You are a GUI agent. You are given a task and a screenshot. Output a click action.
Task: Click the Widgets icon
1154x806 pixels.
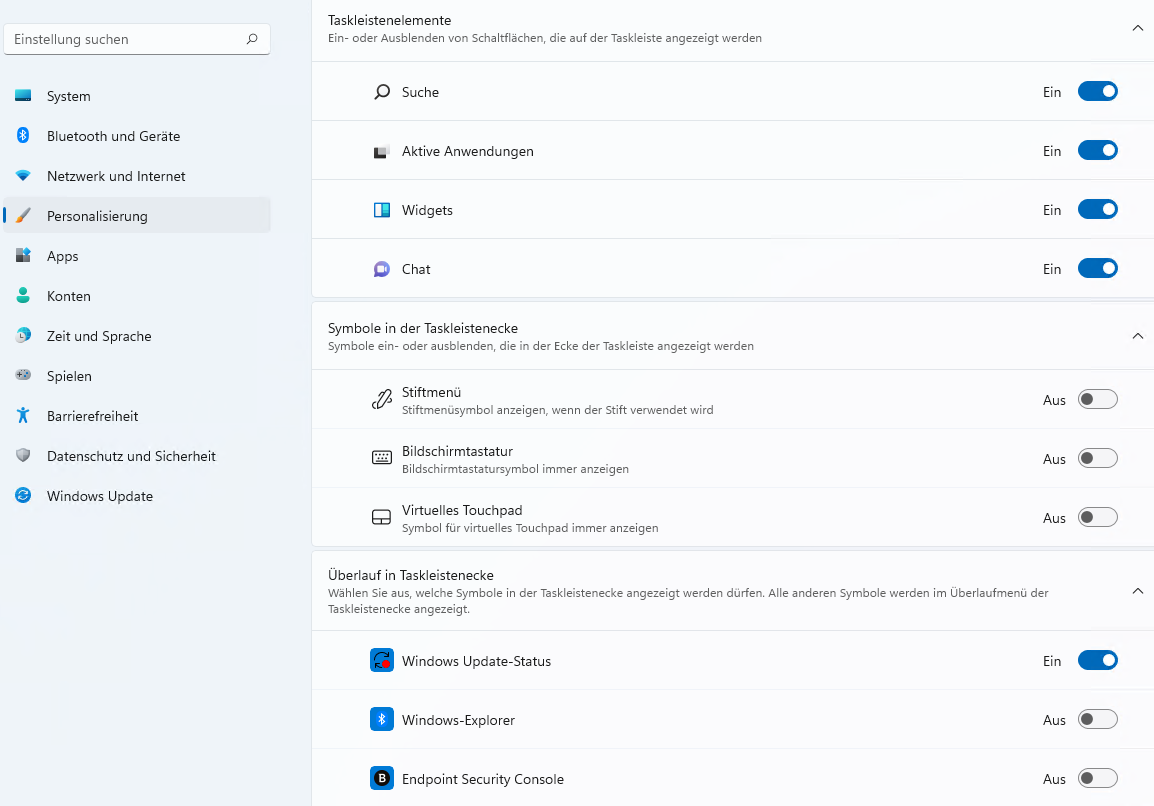point(381,209)
